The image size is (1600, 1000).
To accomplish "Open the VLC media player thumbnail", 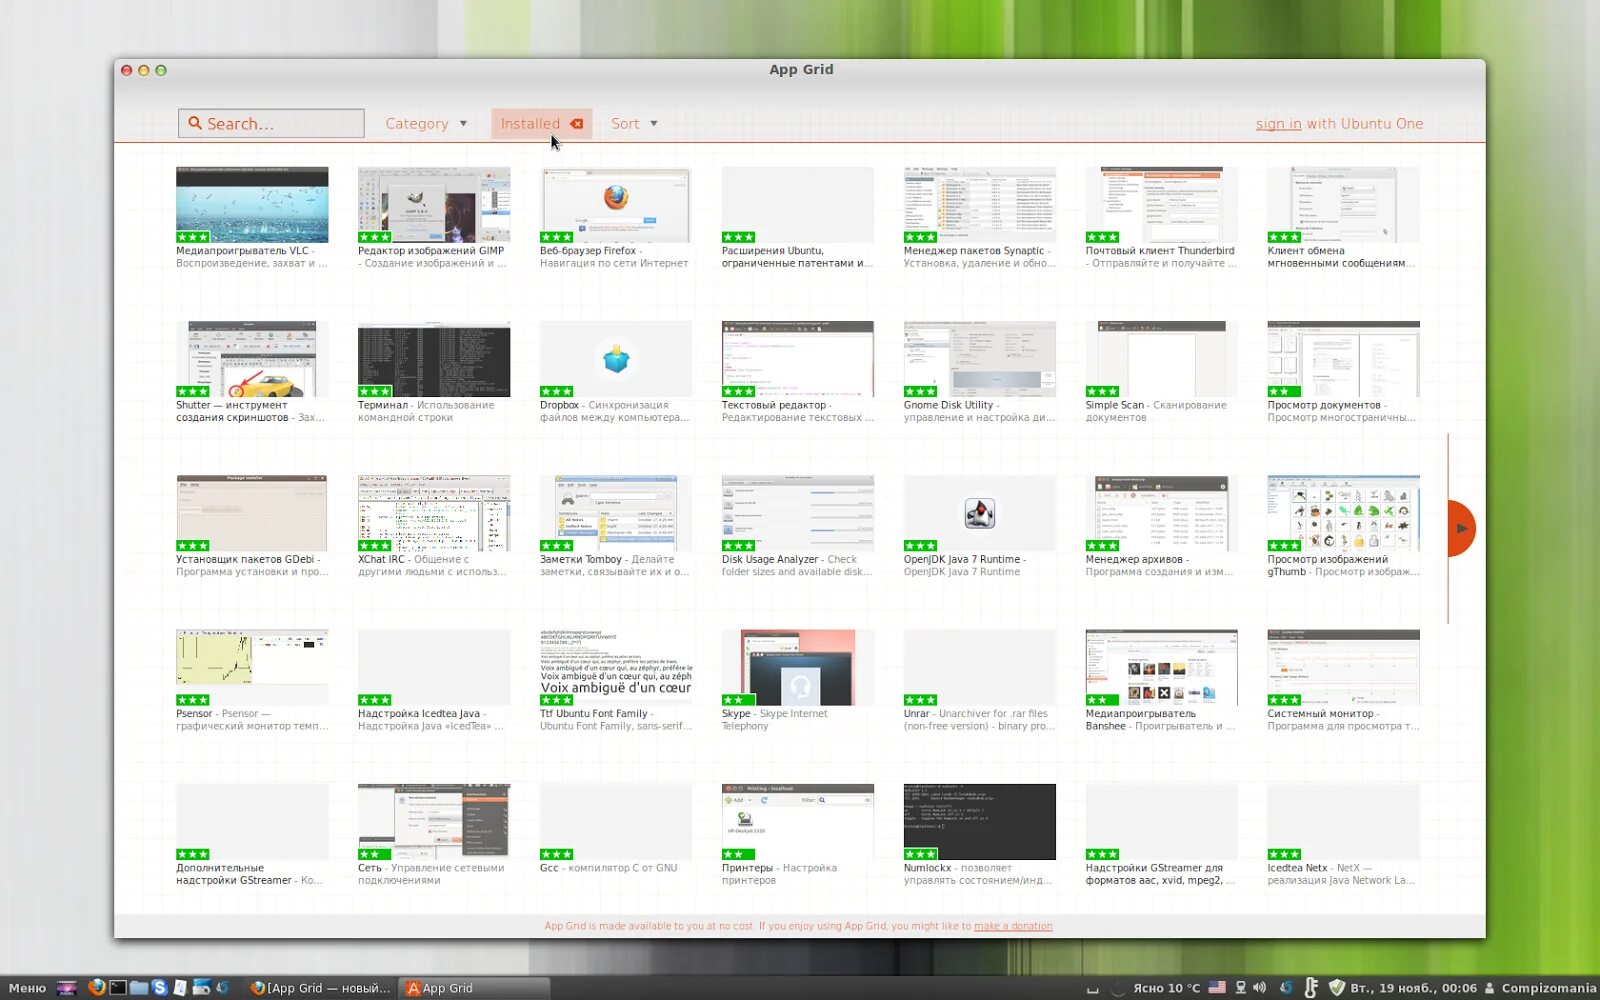I will pyautogui.click(x=252, y=205).
